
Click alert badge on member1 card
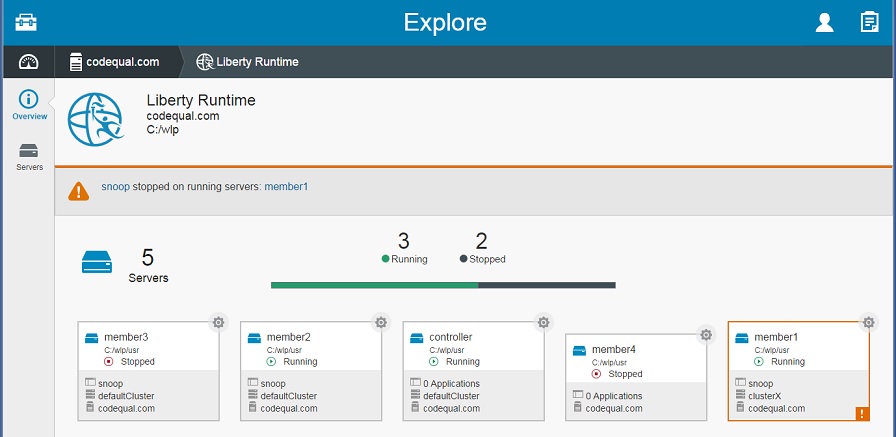pyautogui.click(x=862, y=414)
